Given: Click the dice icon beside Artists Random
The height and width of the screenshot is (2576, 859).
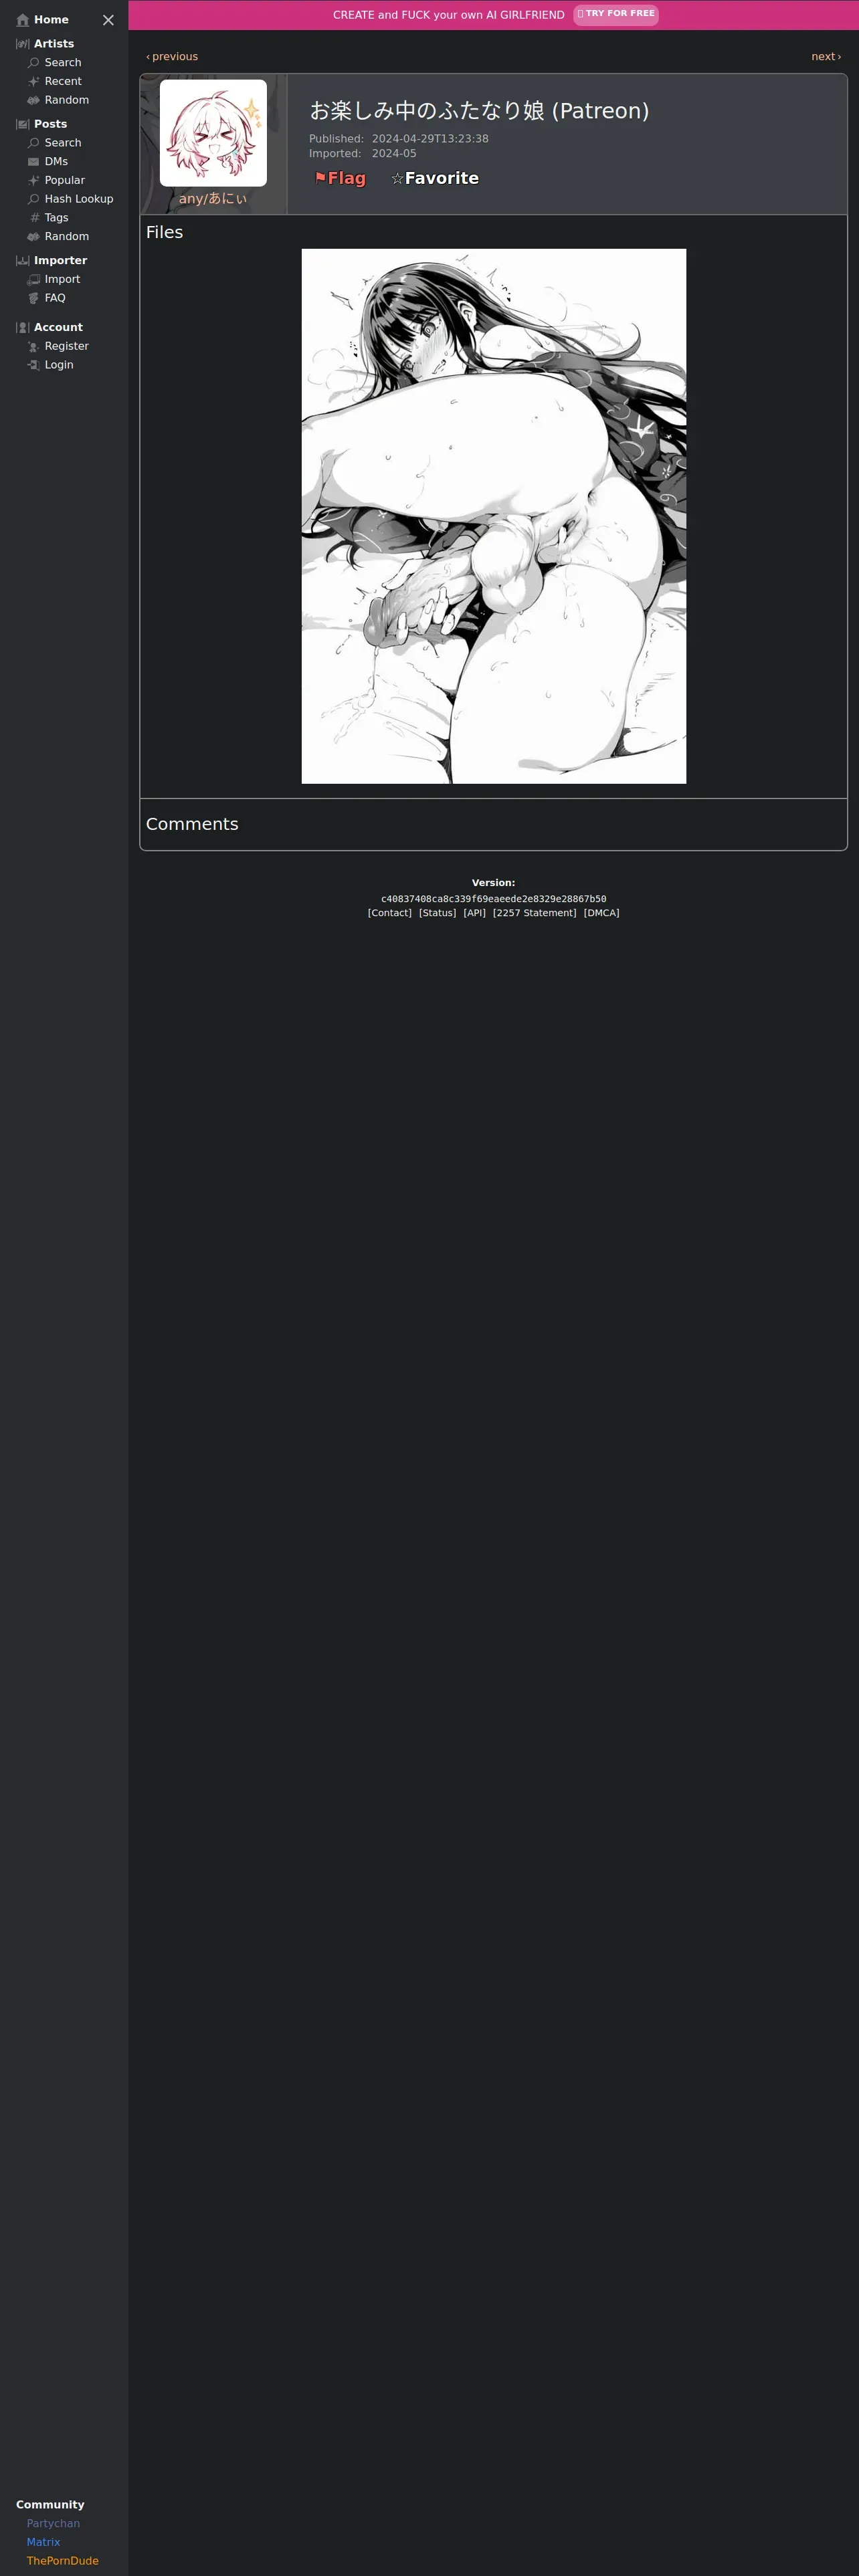Looking at the screenshot, I should tap(33, 100).
